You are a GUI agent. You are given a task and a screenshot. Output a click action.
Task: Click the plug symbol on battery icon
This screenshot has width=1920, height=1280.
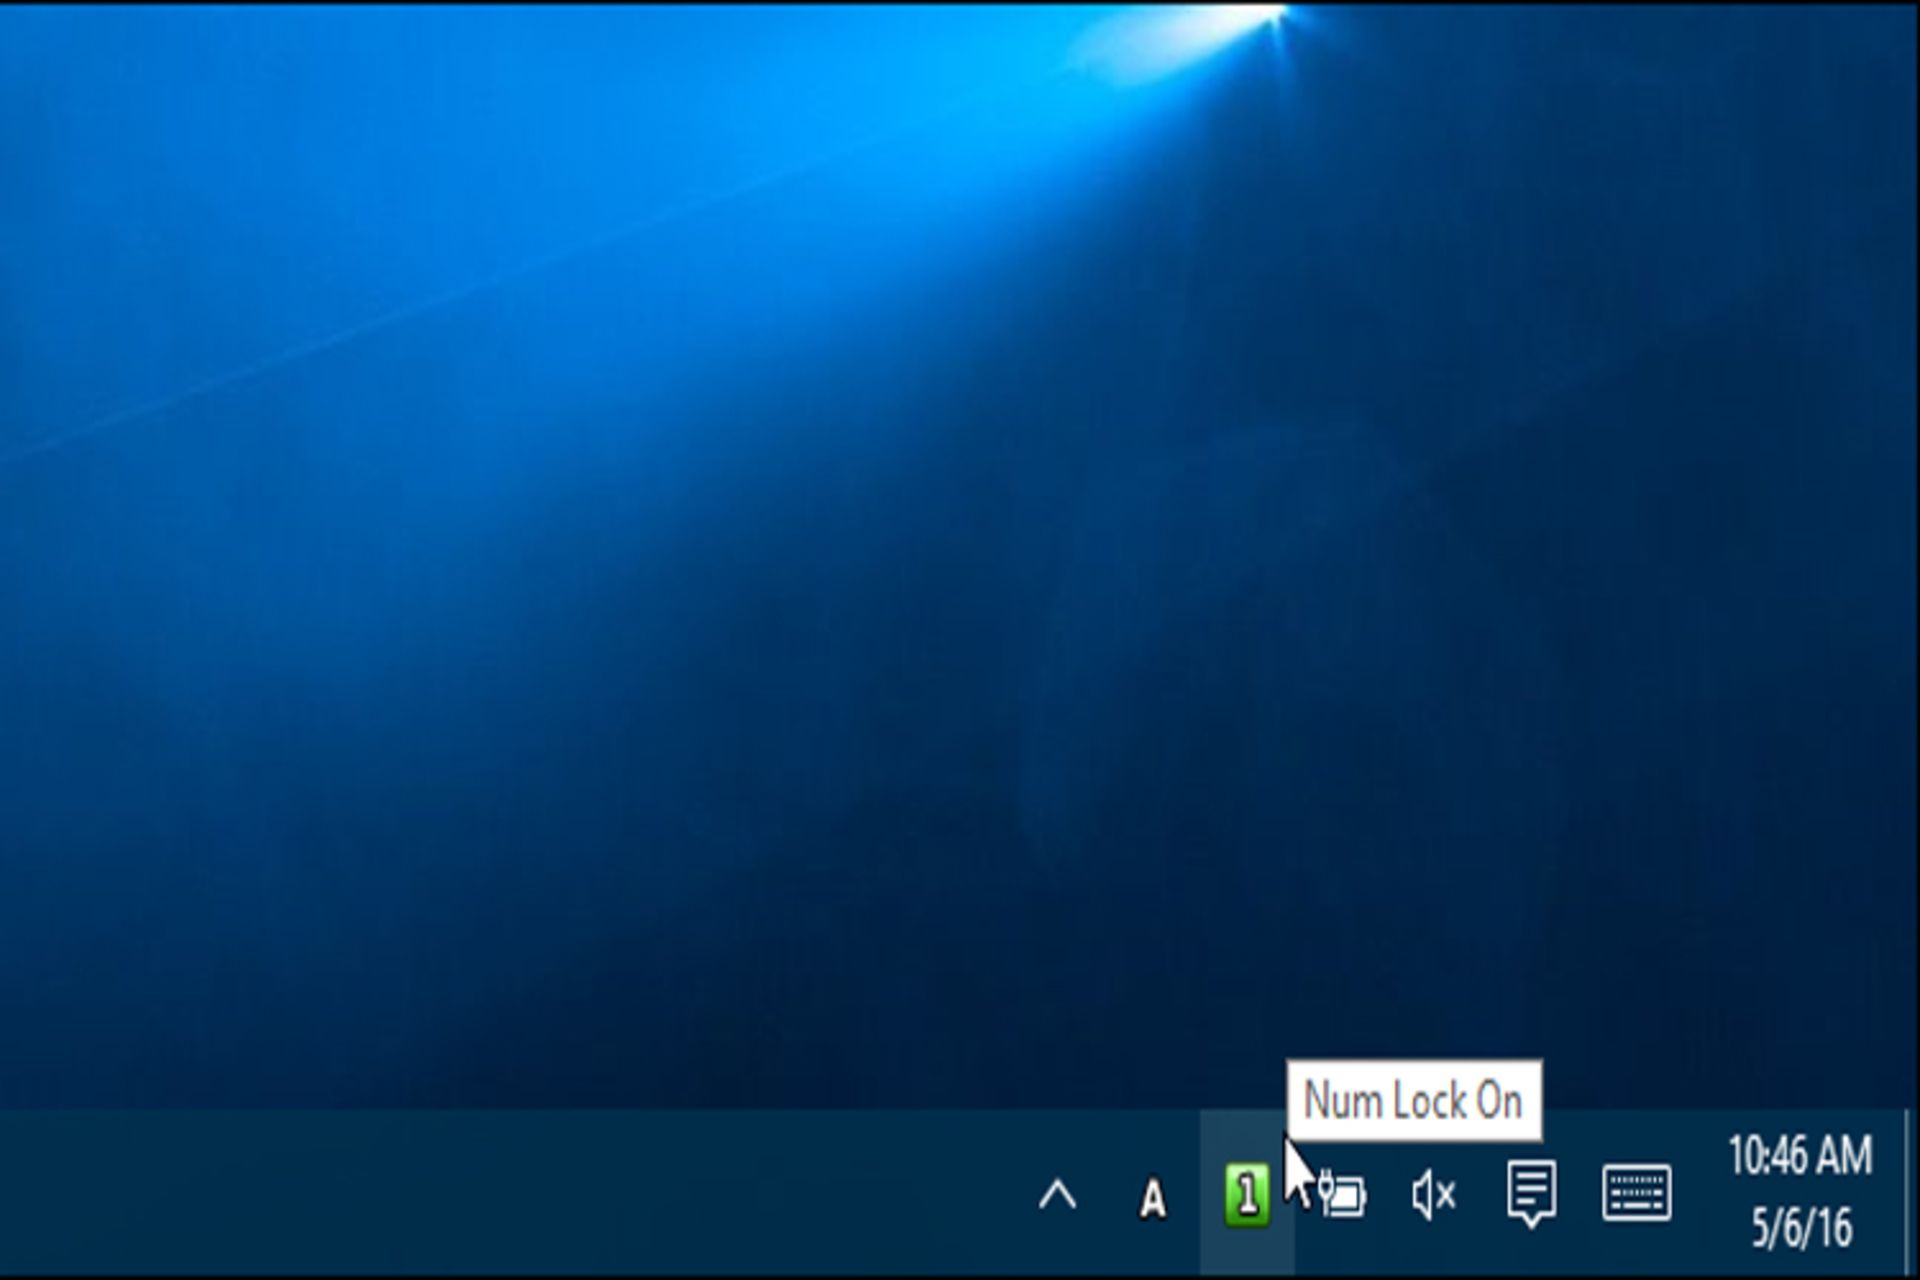(x=1327, y=1187)
